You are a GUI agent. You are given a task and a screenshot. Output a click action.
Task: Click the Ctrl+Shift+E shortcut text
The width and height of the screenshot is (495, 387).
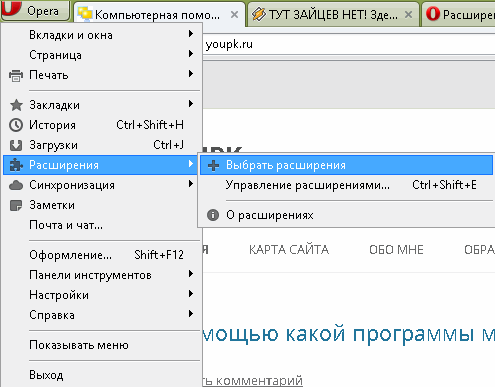(444, 185)
